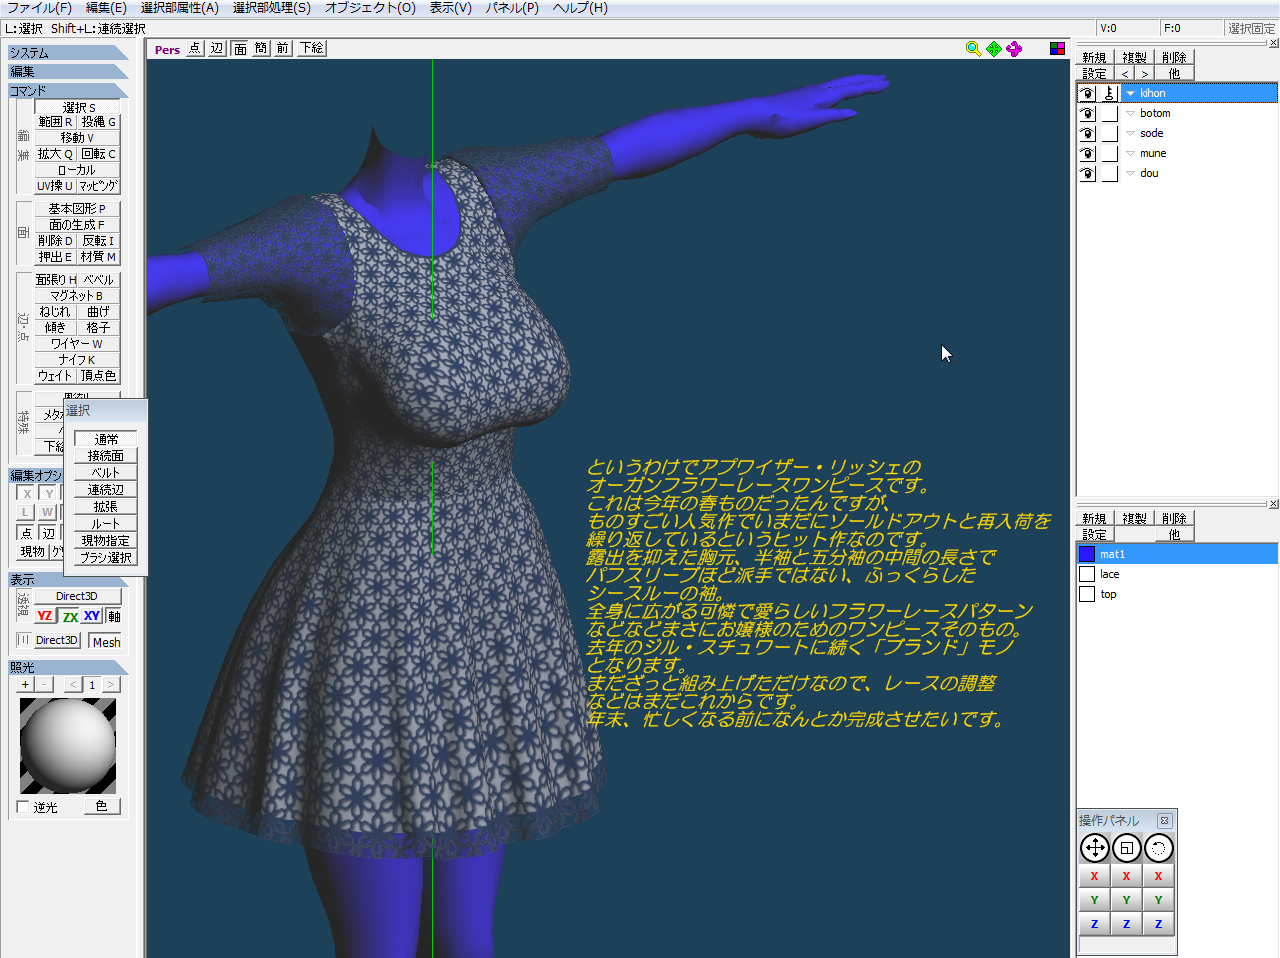Open the ファイル(F) menu

pos(39,8)
